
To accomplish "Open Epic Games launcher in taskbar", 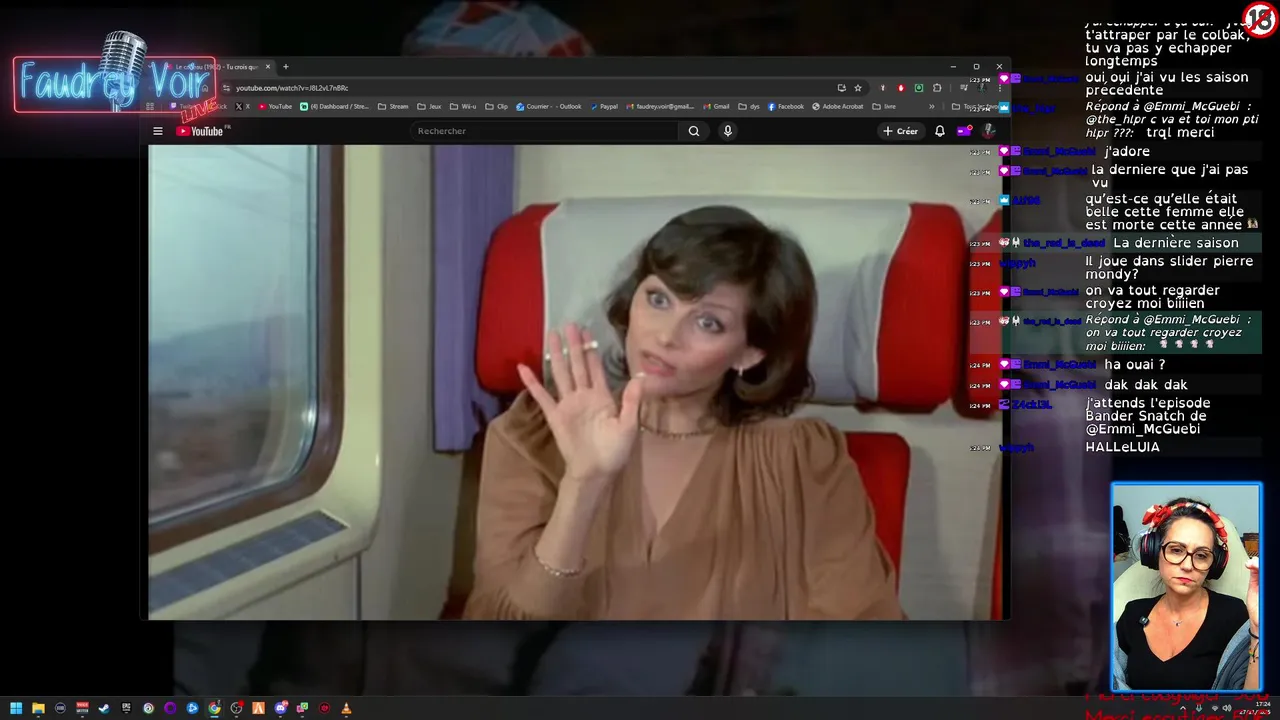I will pyautogui.click(x=126, y=708).
